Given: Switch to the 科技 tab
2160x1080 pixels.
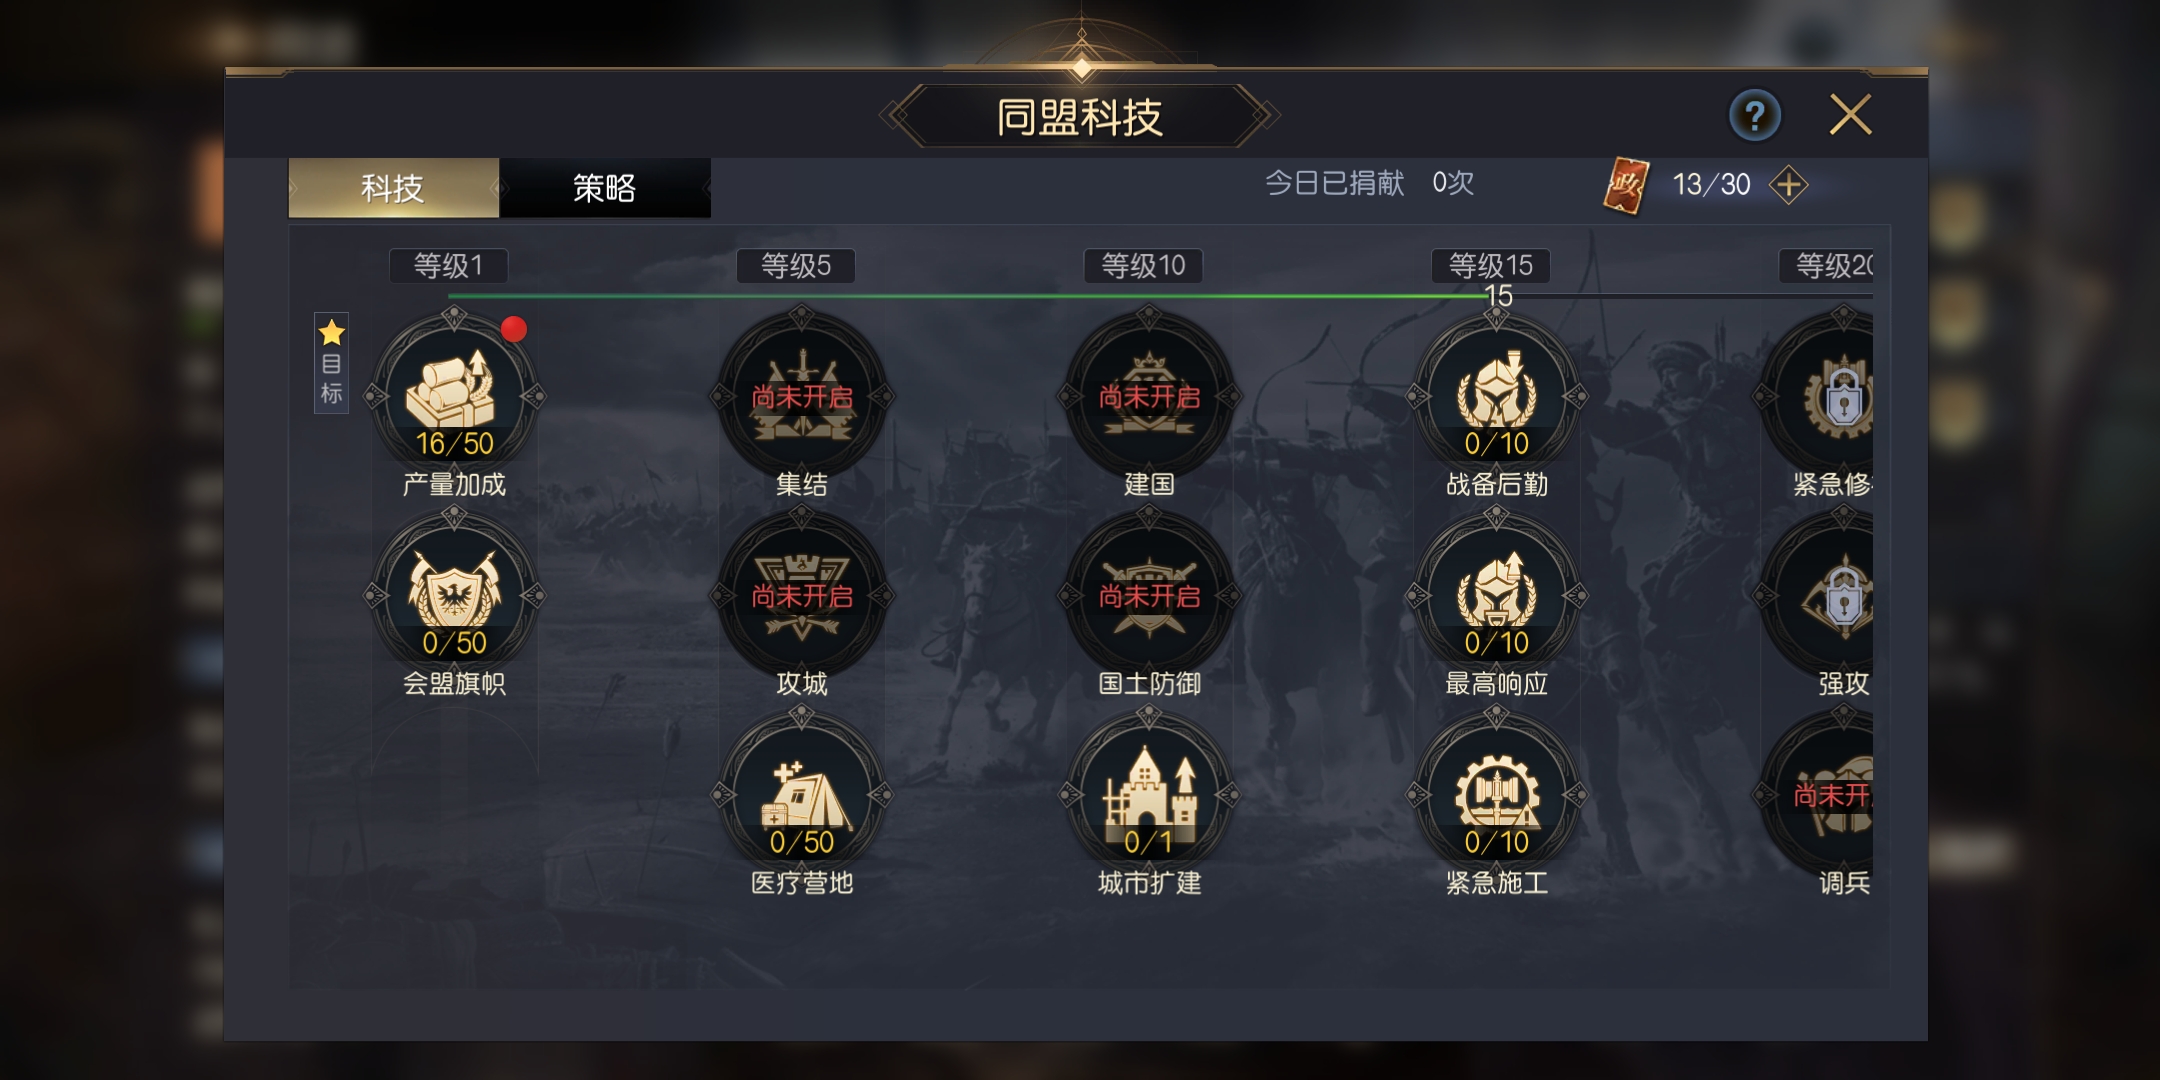Looking at the screenshot, I should point(394,187).
